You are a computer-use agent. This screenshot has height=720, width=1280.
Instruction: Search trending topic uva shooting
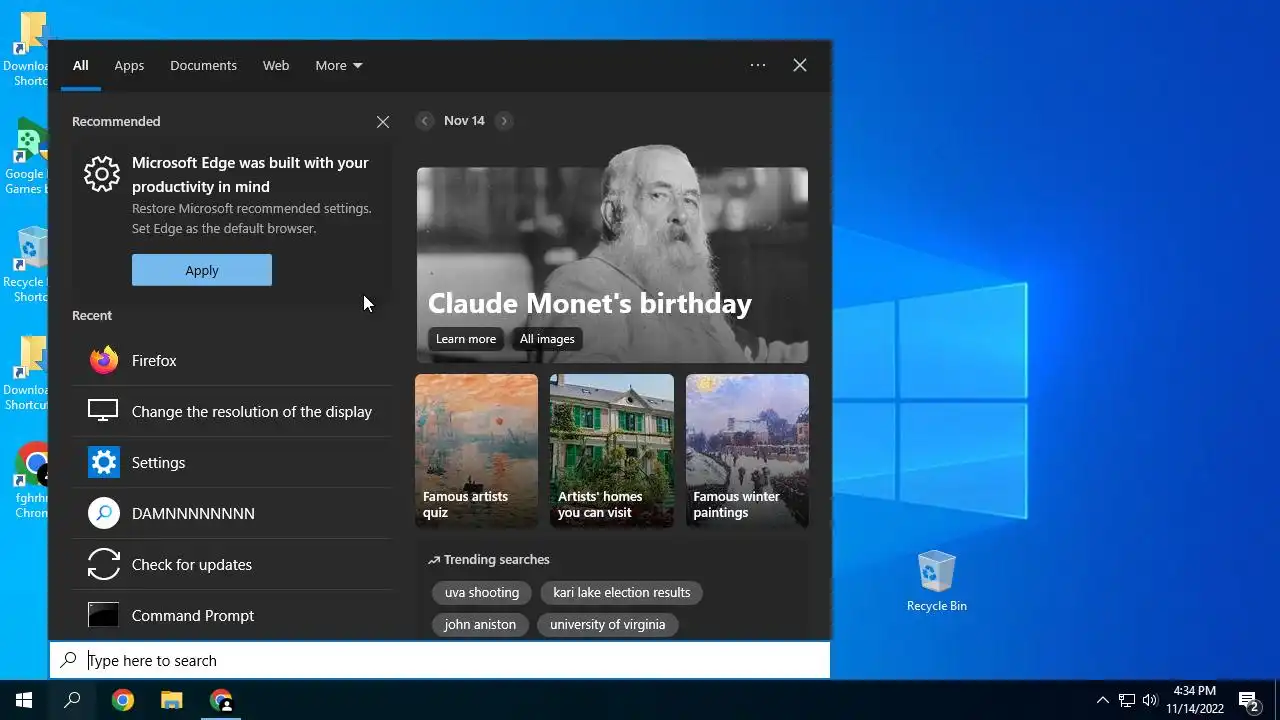point(482,592)
